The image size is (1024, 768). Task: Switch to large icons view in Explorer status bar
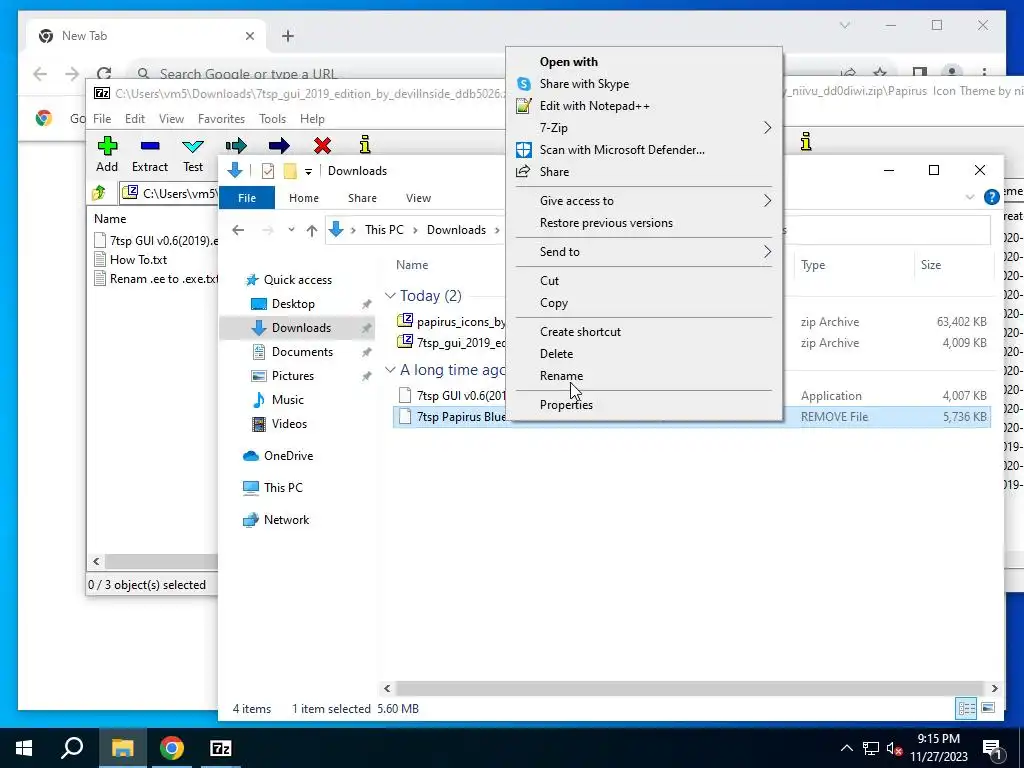click(x=988, y=708)
